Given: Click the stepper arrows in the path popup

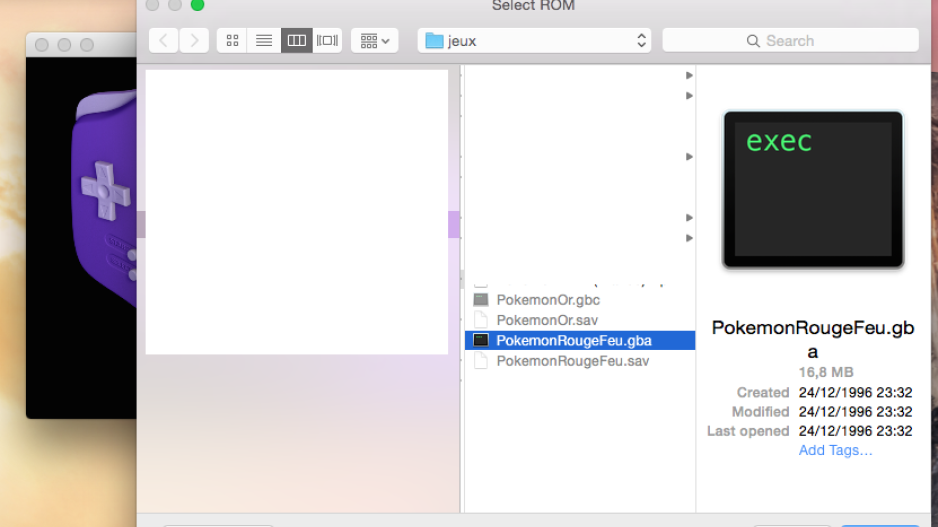Looking at the screenshot, I should [641, 41].
